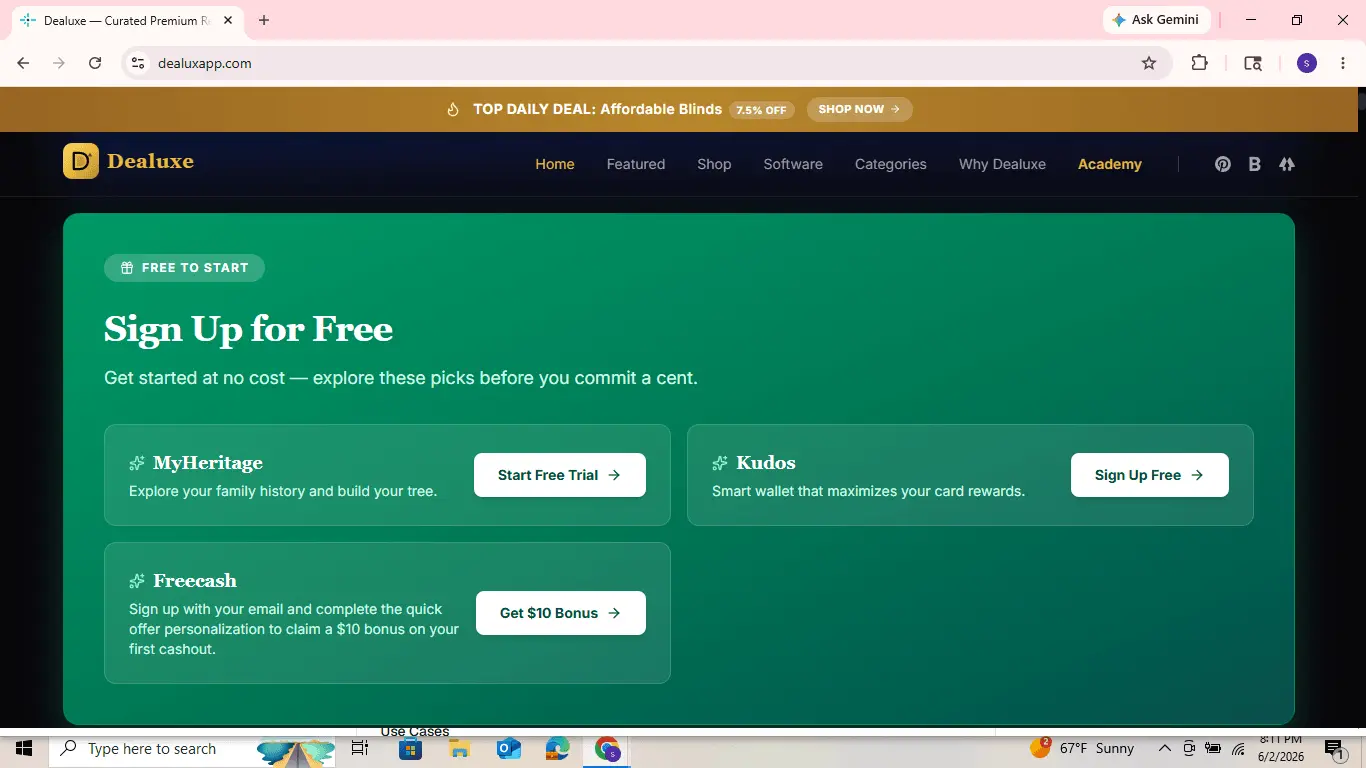Click the Kudos card title
The height and width of the screenshot is (768, 1366).
tap(766, 463)
